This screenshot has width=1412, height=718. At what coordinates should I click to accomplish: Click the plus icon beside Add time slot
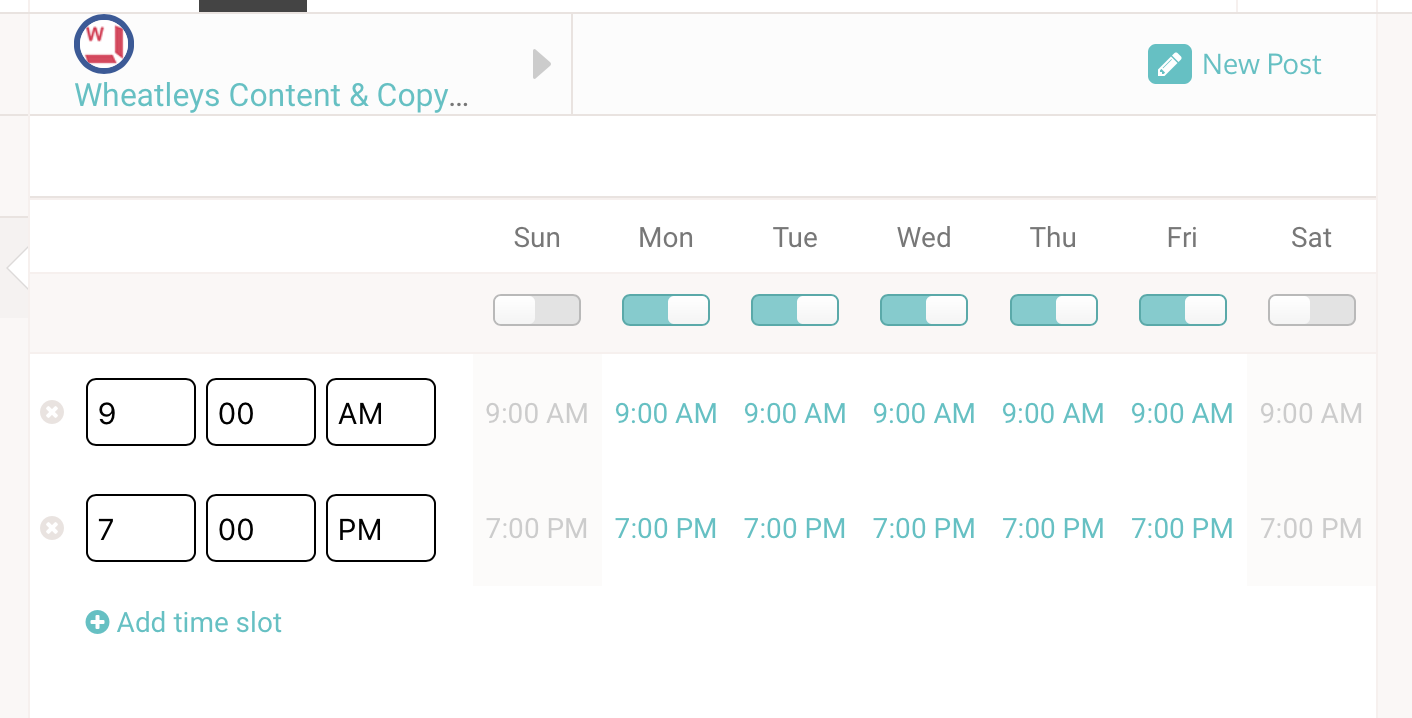click(97, 623)
